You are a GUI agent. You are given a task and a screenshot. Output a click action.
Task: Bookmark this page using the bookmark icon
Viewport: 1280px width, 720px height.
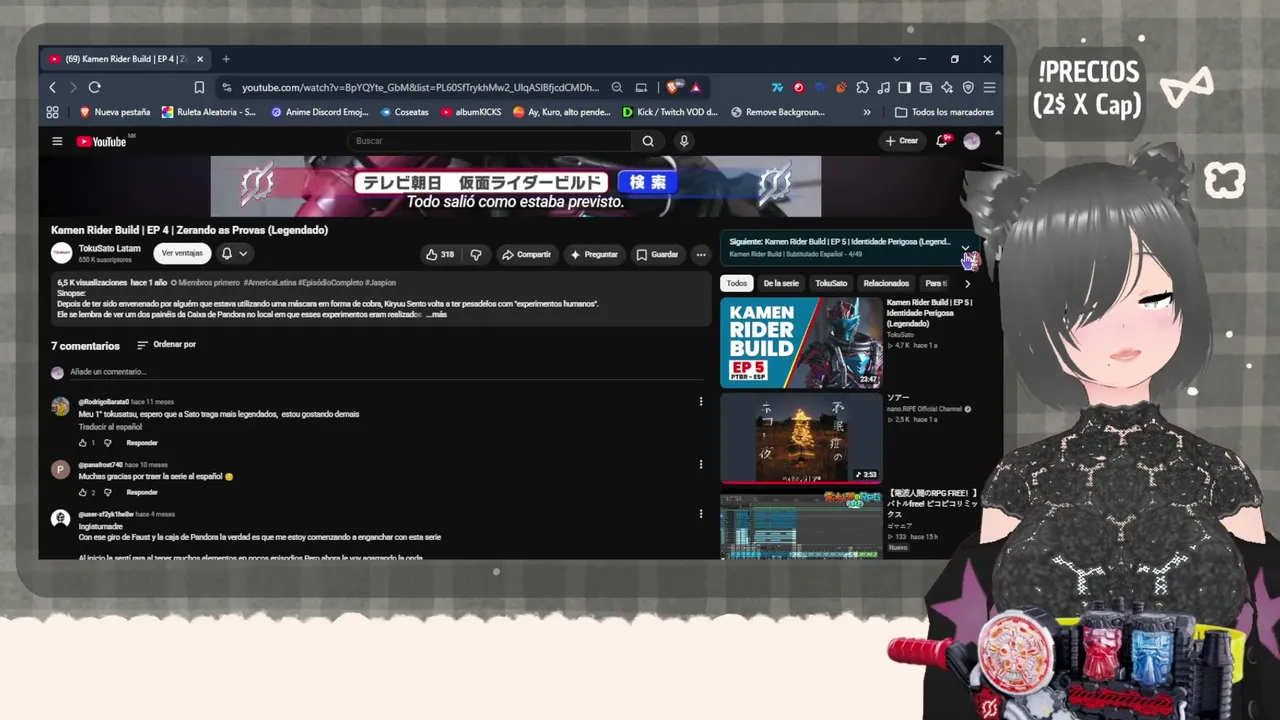tap(200, 87)
